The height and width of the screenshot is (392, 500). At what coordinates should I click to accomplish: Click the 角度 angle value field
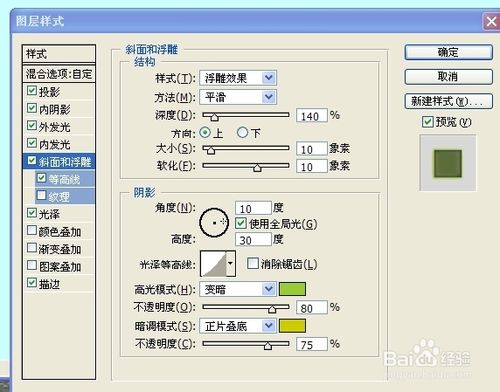tap(253, 208)
